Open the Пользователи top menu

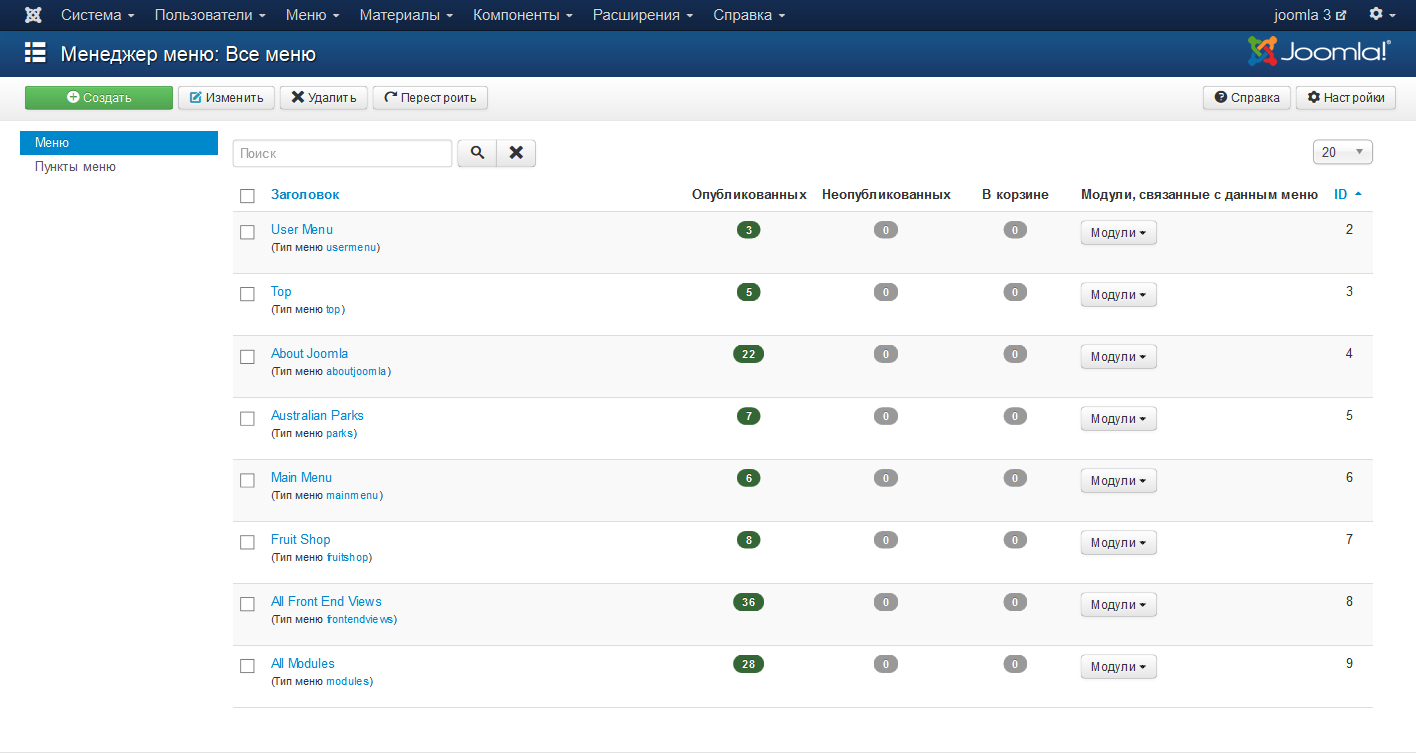pos(210,15)
